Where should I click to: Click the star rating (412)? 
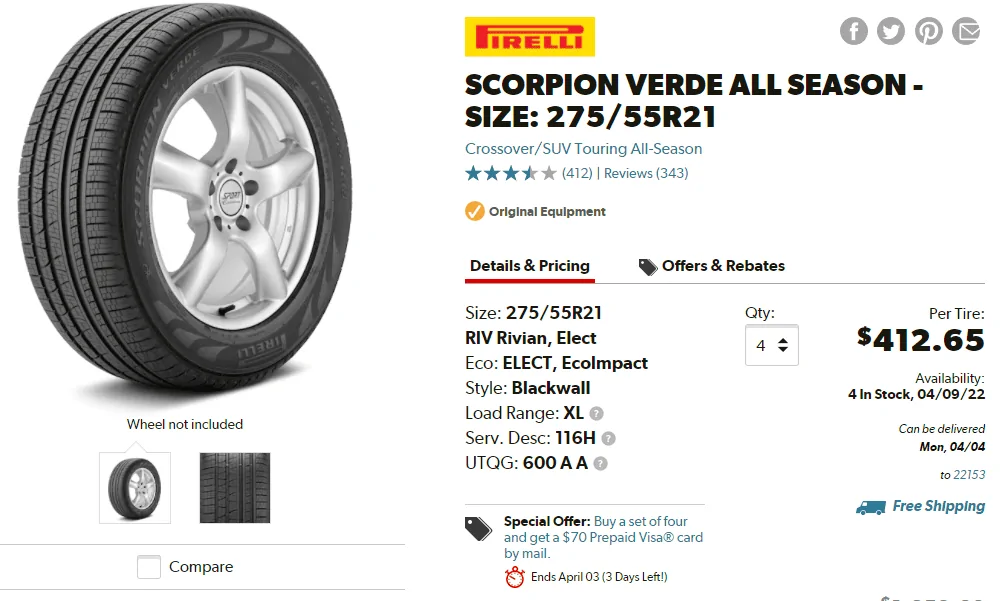[x=511, y=173]
